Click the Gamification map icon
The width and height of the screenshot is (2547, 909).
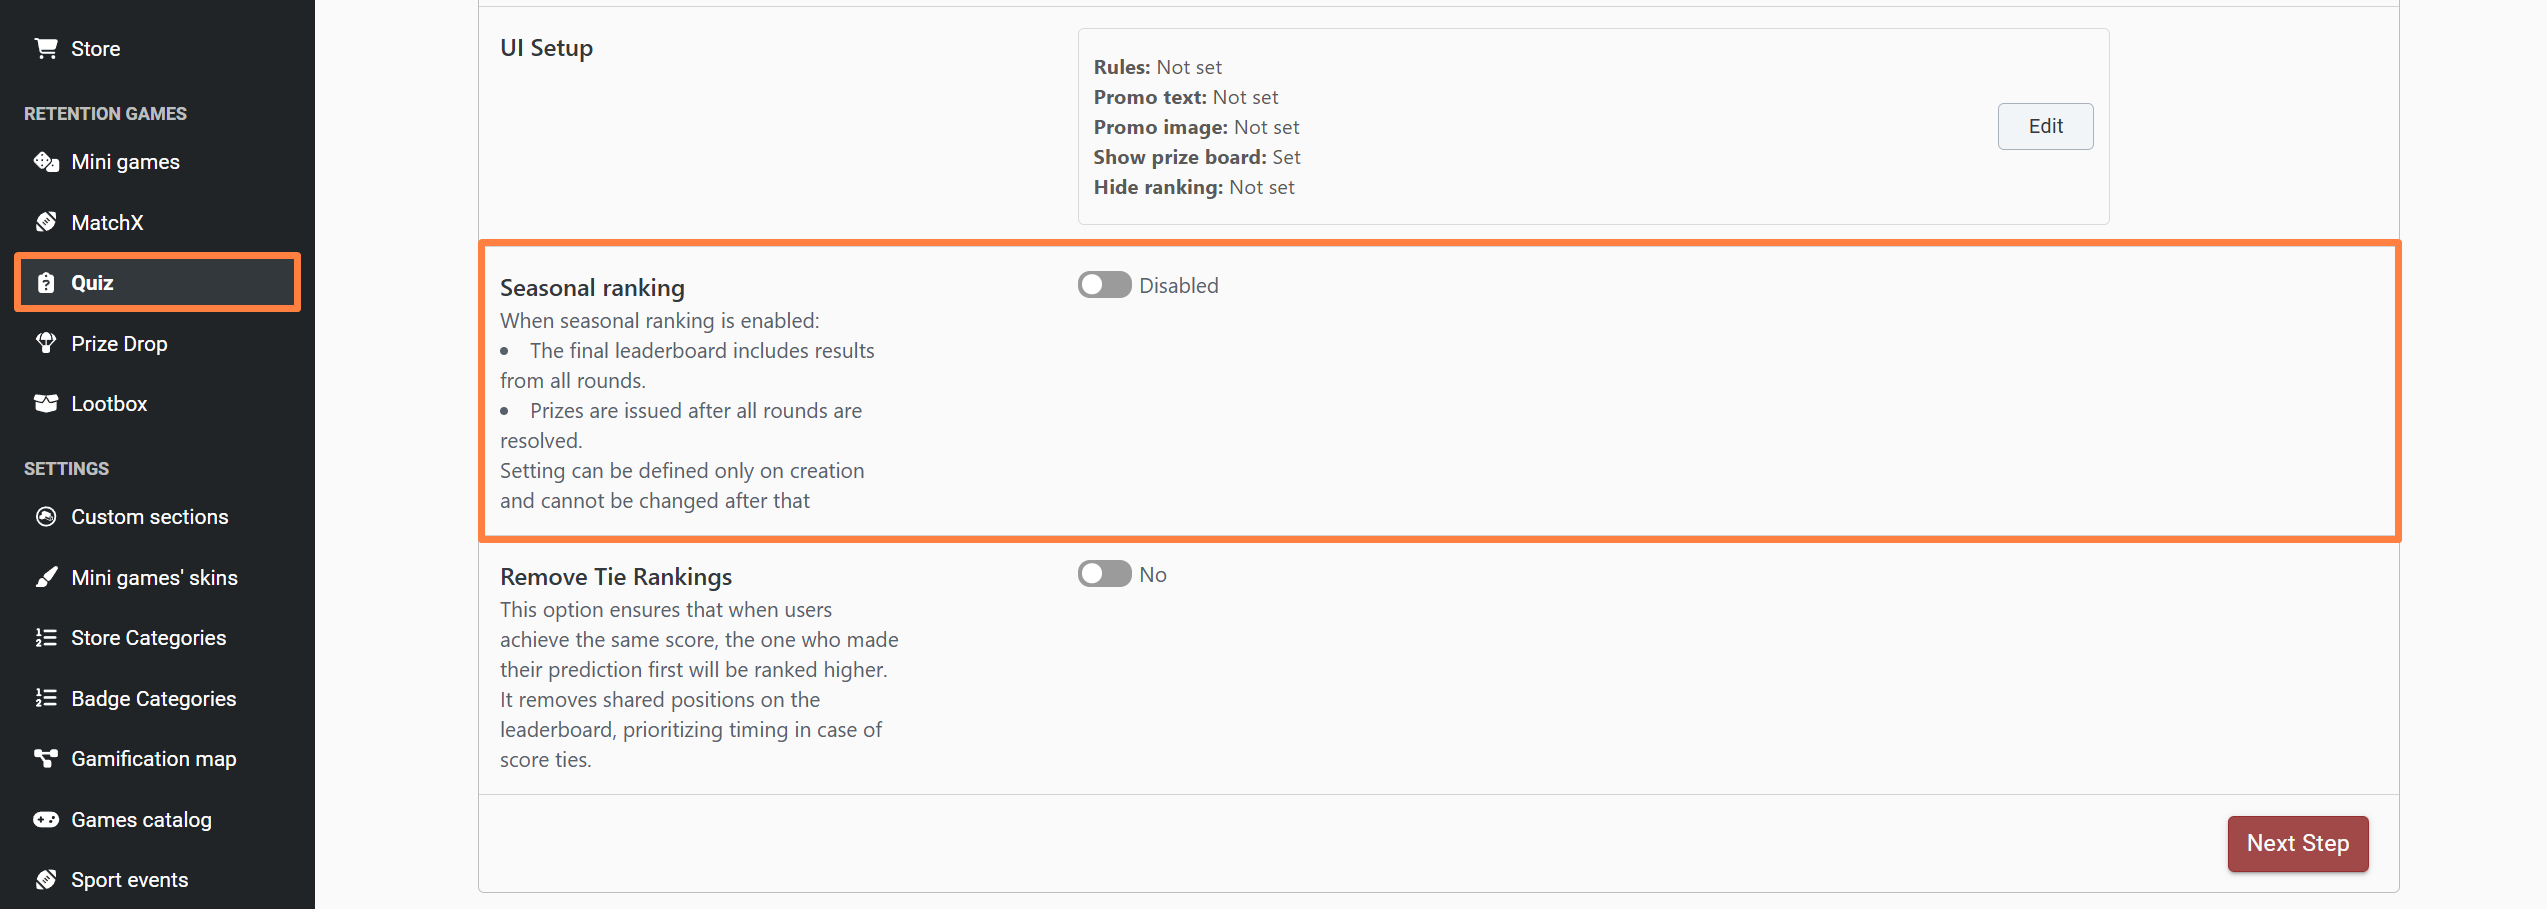coord(46,759)
